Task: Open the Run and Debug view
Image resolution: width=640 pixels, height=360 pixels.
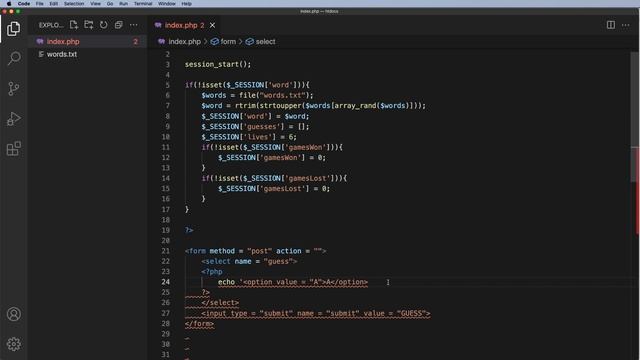Action: click(13, 118)
